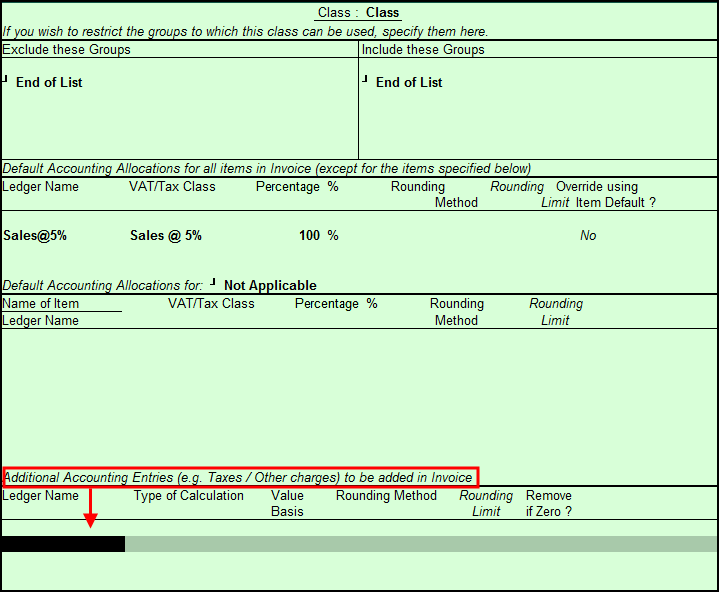This screenshot has width=719, height=592.
Task: Click the red arrow pointing to ledger field
Action: pyautogui.click(x=90, y=519)
